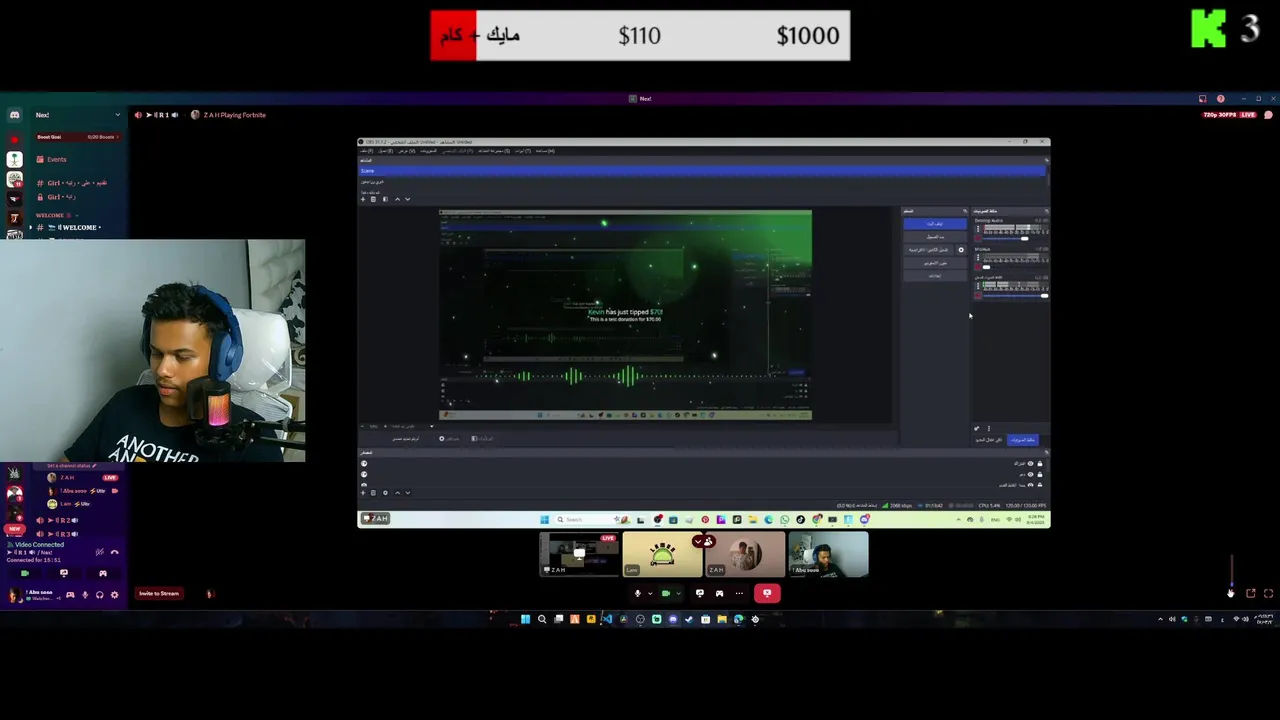Open Discord User Settings gear
The image size is (1280, 720).
coord(114,595)
